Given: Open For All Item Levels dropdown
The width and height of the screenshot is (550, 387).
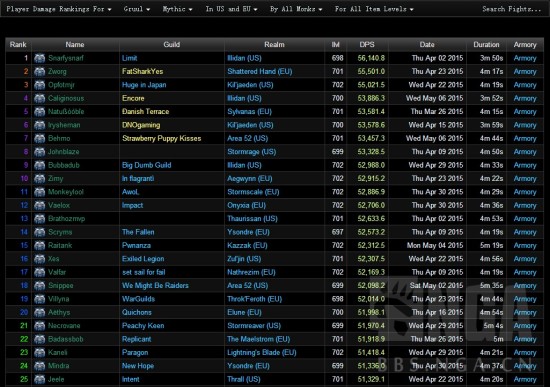Looking at the screenshot, I should click(374, 9).
